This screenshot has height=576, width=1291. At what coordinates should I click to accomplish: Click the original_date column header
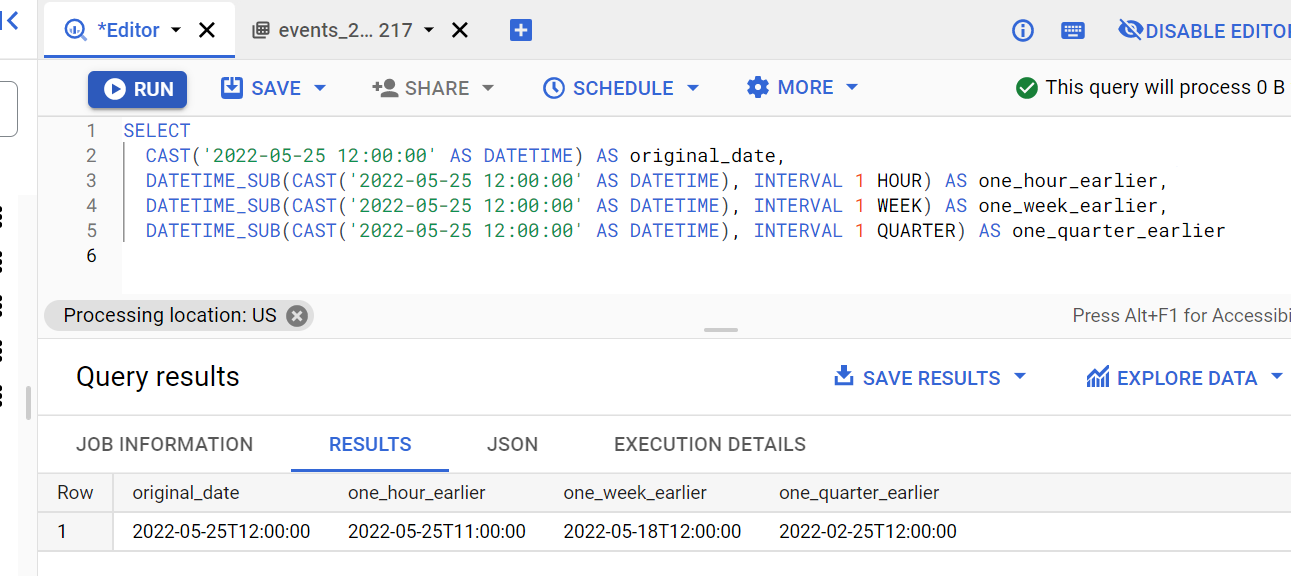click(x=186, y=492)
